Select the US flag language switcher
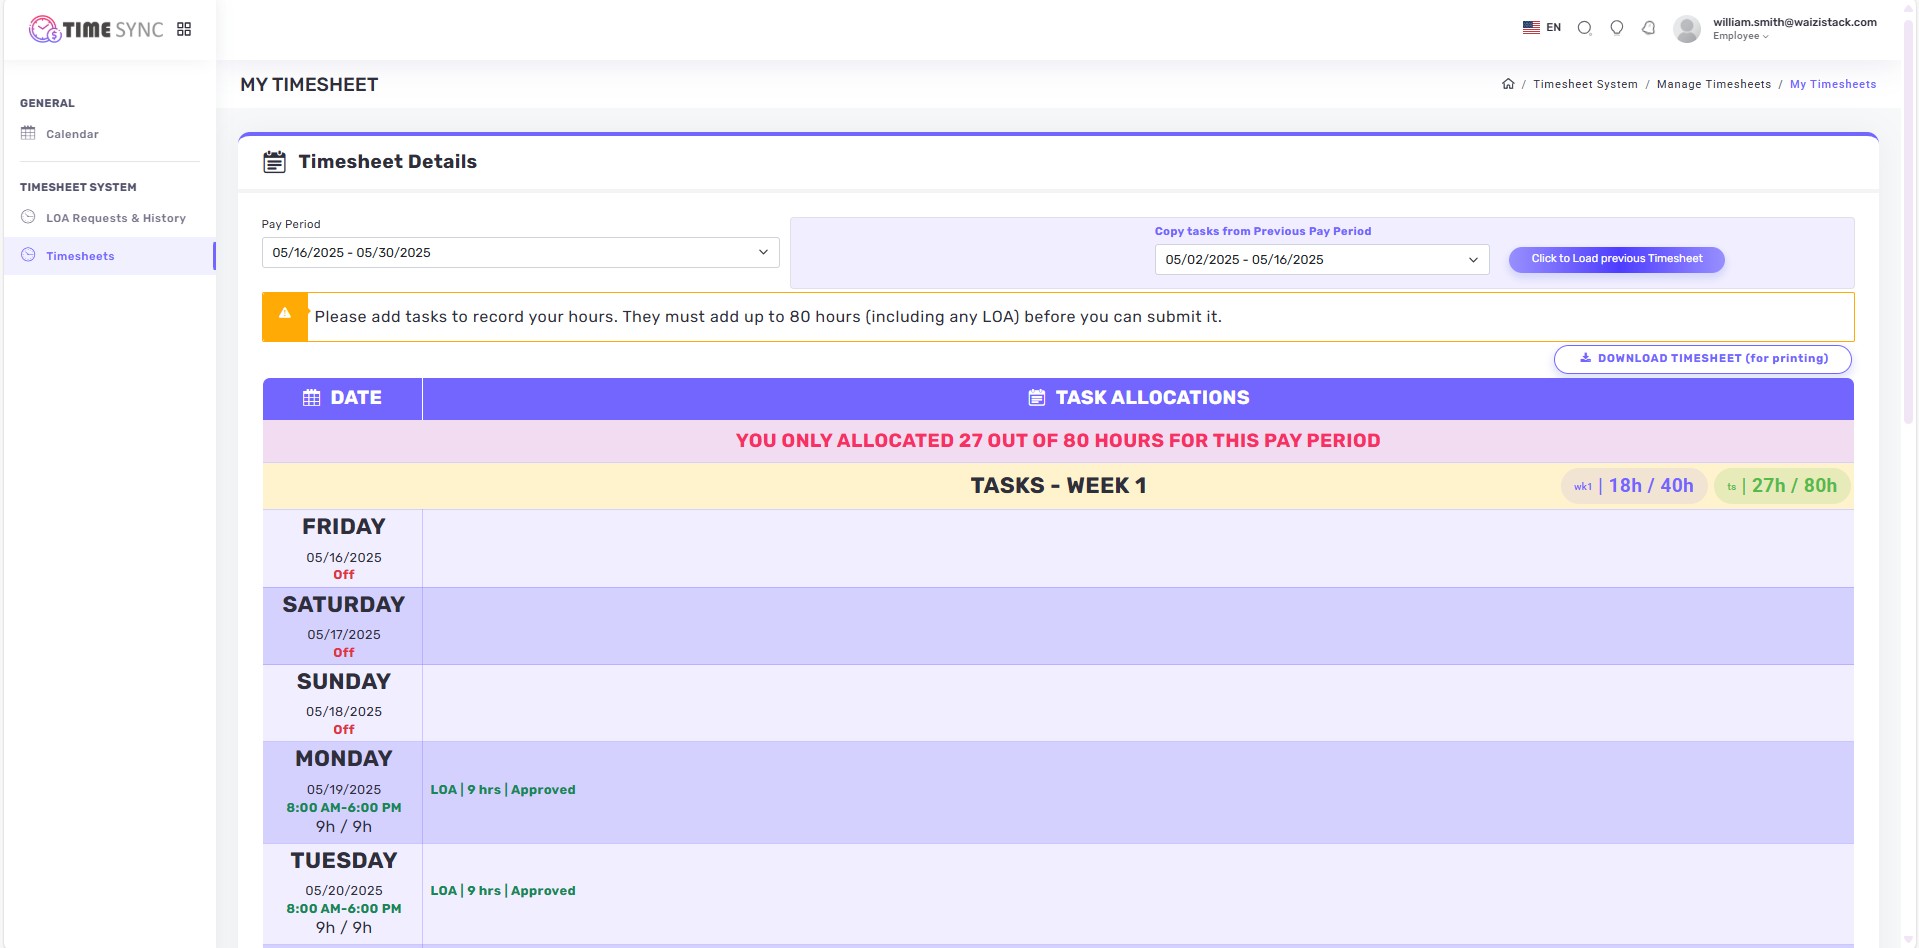 [x=1531, y=27]
